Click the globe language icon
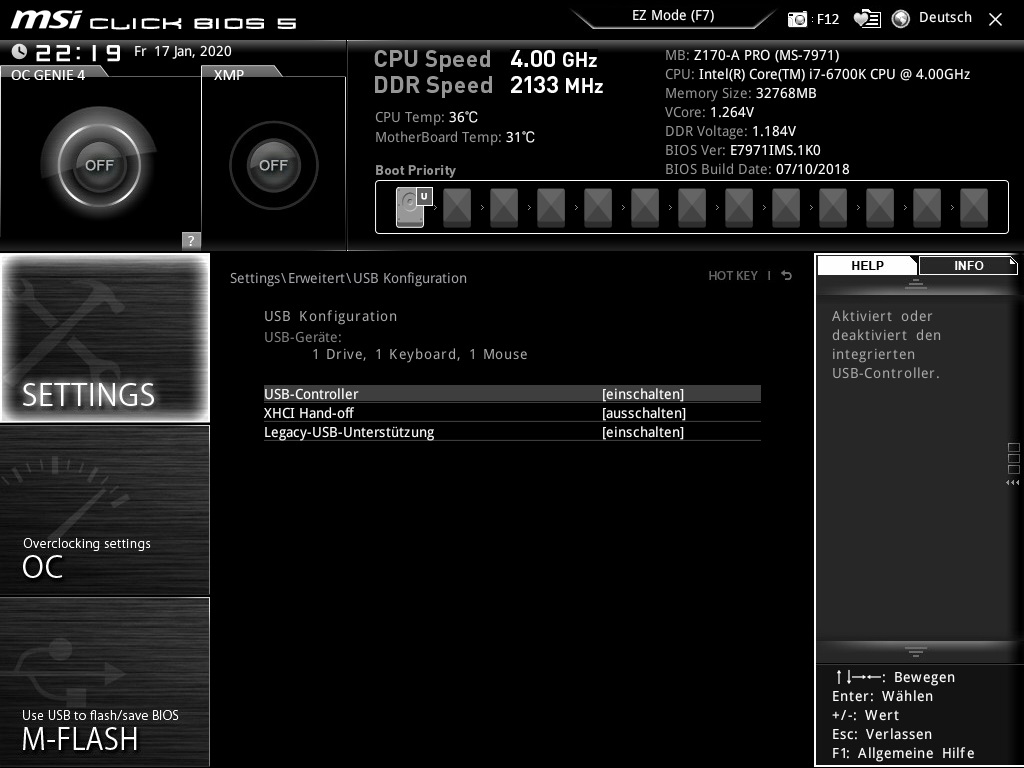 (901, 19)
